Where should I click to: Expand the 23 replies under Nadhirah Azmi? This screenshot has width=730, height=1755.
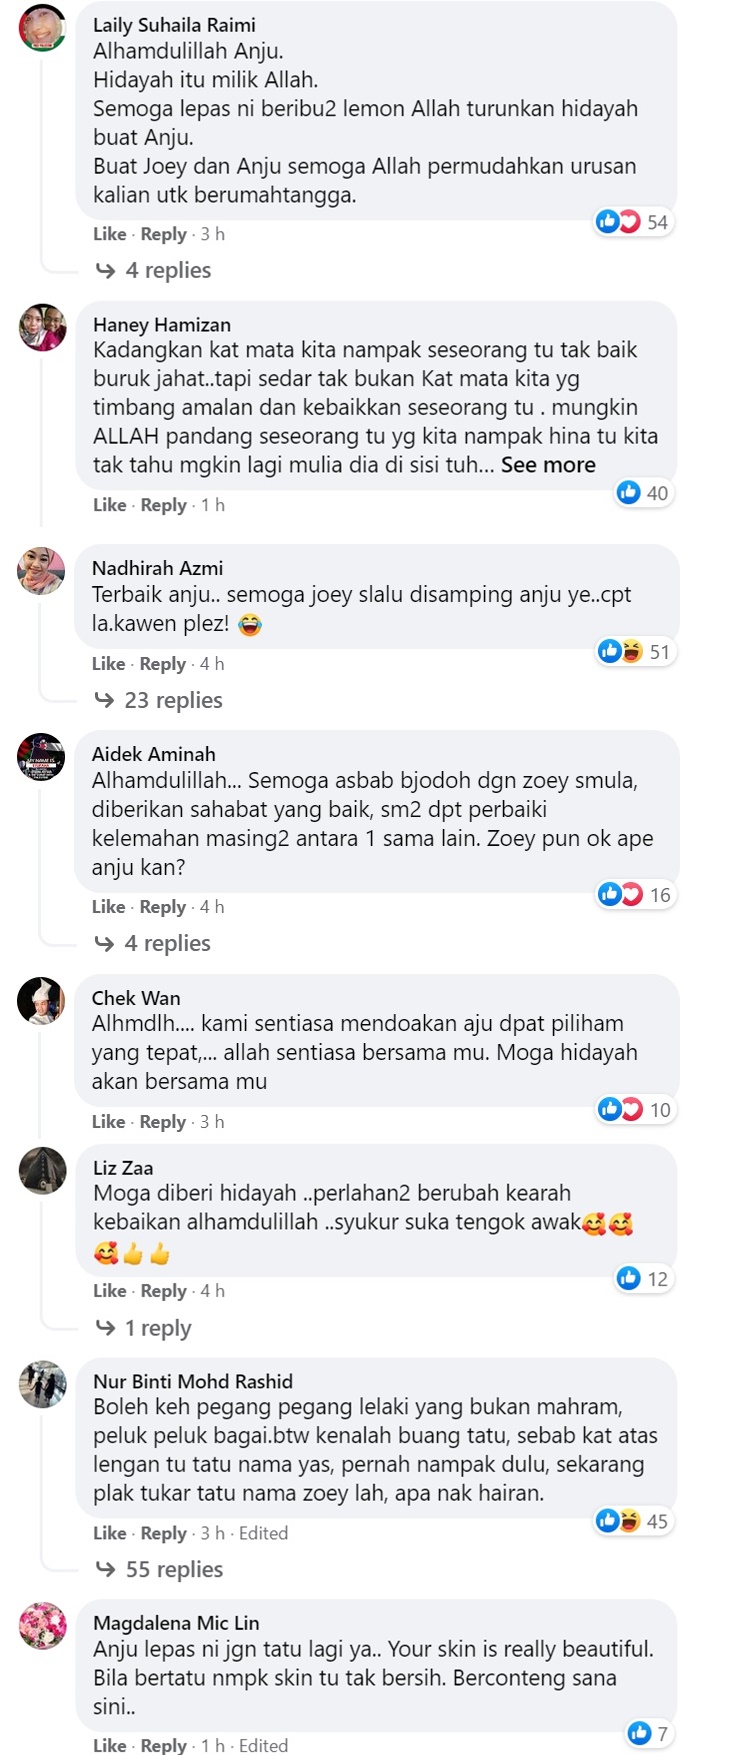pos(158,700)
